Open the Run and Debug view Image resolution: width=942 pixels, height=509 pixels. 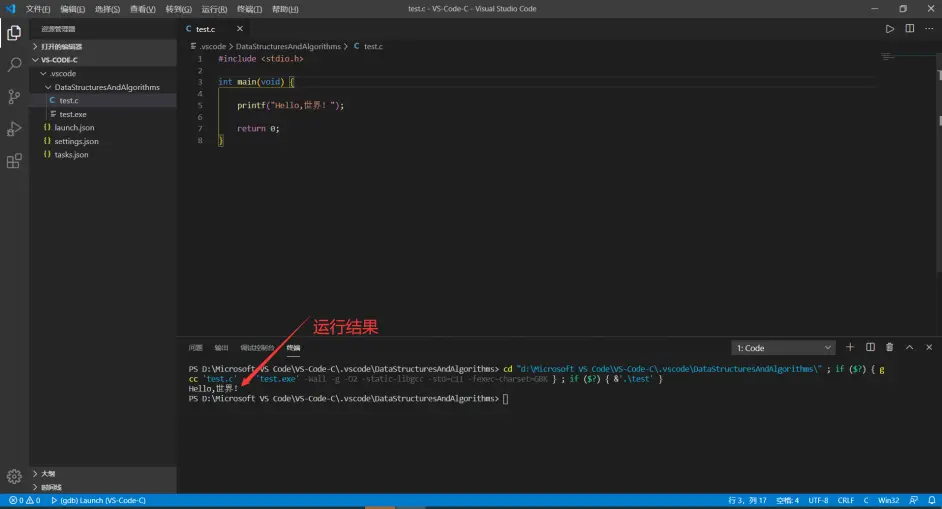click(14, 129)
